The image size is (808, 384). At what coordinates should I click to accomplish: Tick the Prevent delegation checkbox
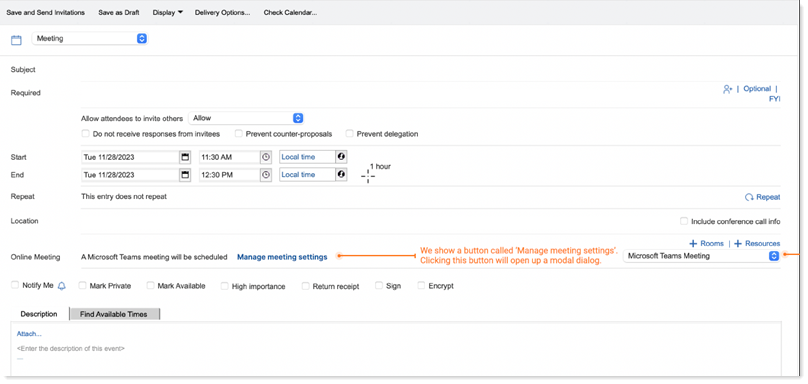click(x=349, y=133)
